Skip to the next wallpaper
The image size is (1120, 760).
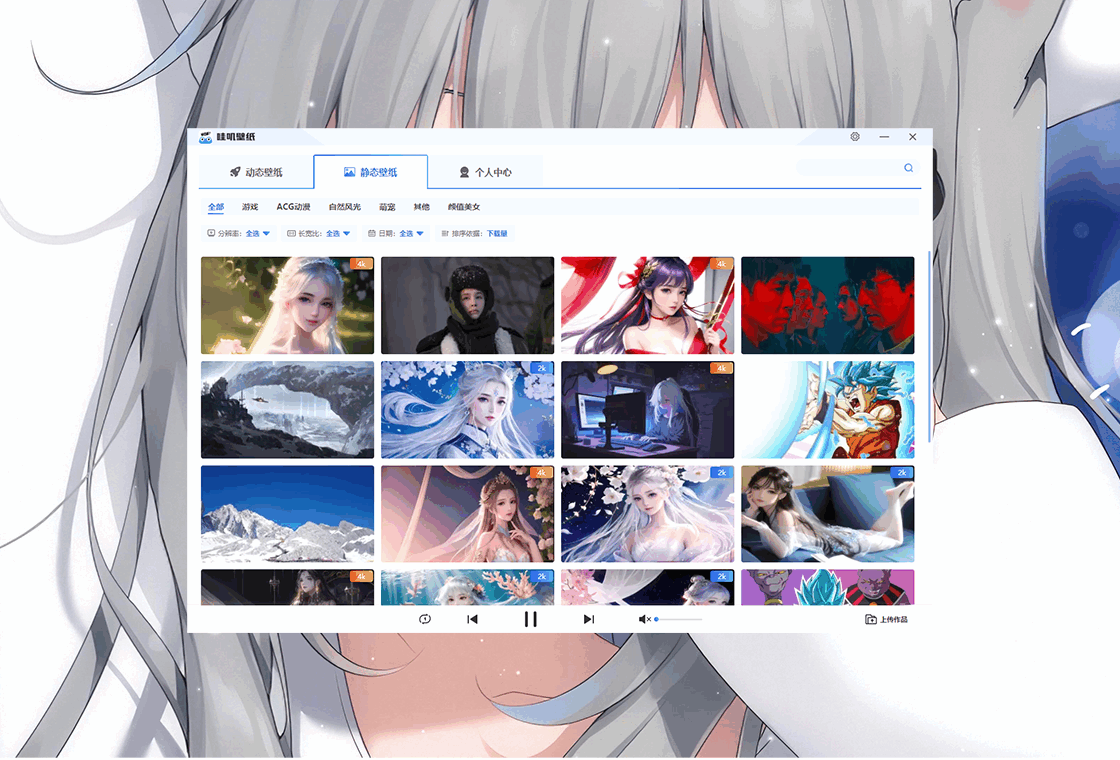(x=589, y=619)
